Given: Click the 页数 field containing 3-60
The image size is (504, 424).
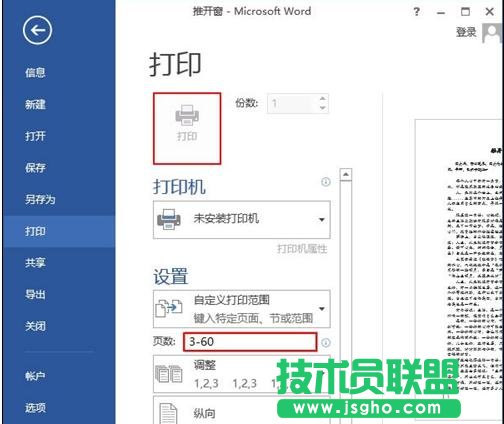Looking at the screenshot, I should pyautogui.click(x=250, y=342).
